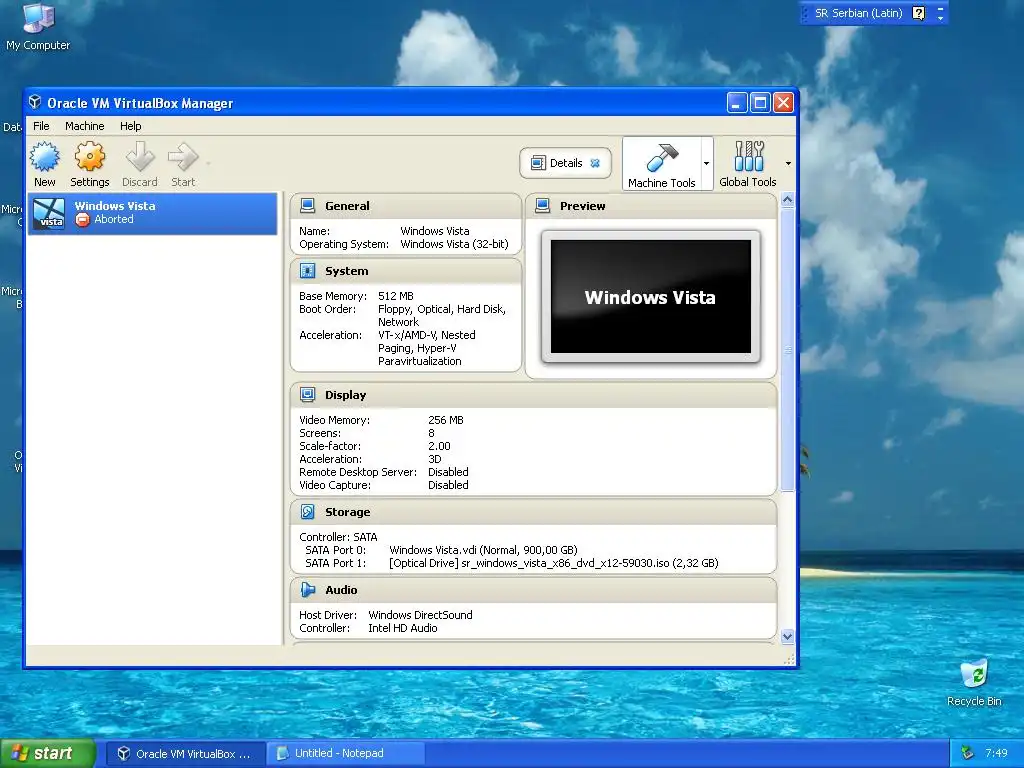Image resolution: width=1024 pixels, height=768 pixels.
Task: Open the Audio section header link
Action: [x=341, y=590]
